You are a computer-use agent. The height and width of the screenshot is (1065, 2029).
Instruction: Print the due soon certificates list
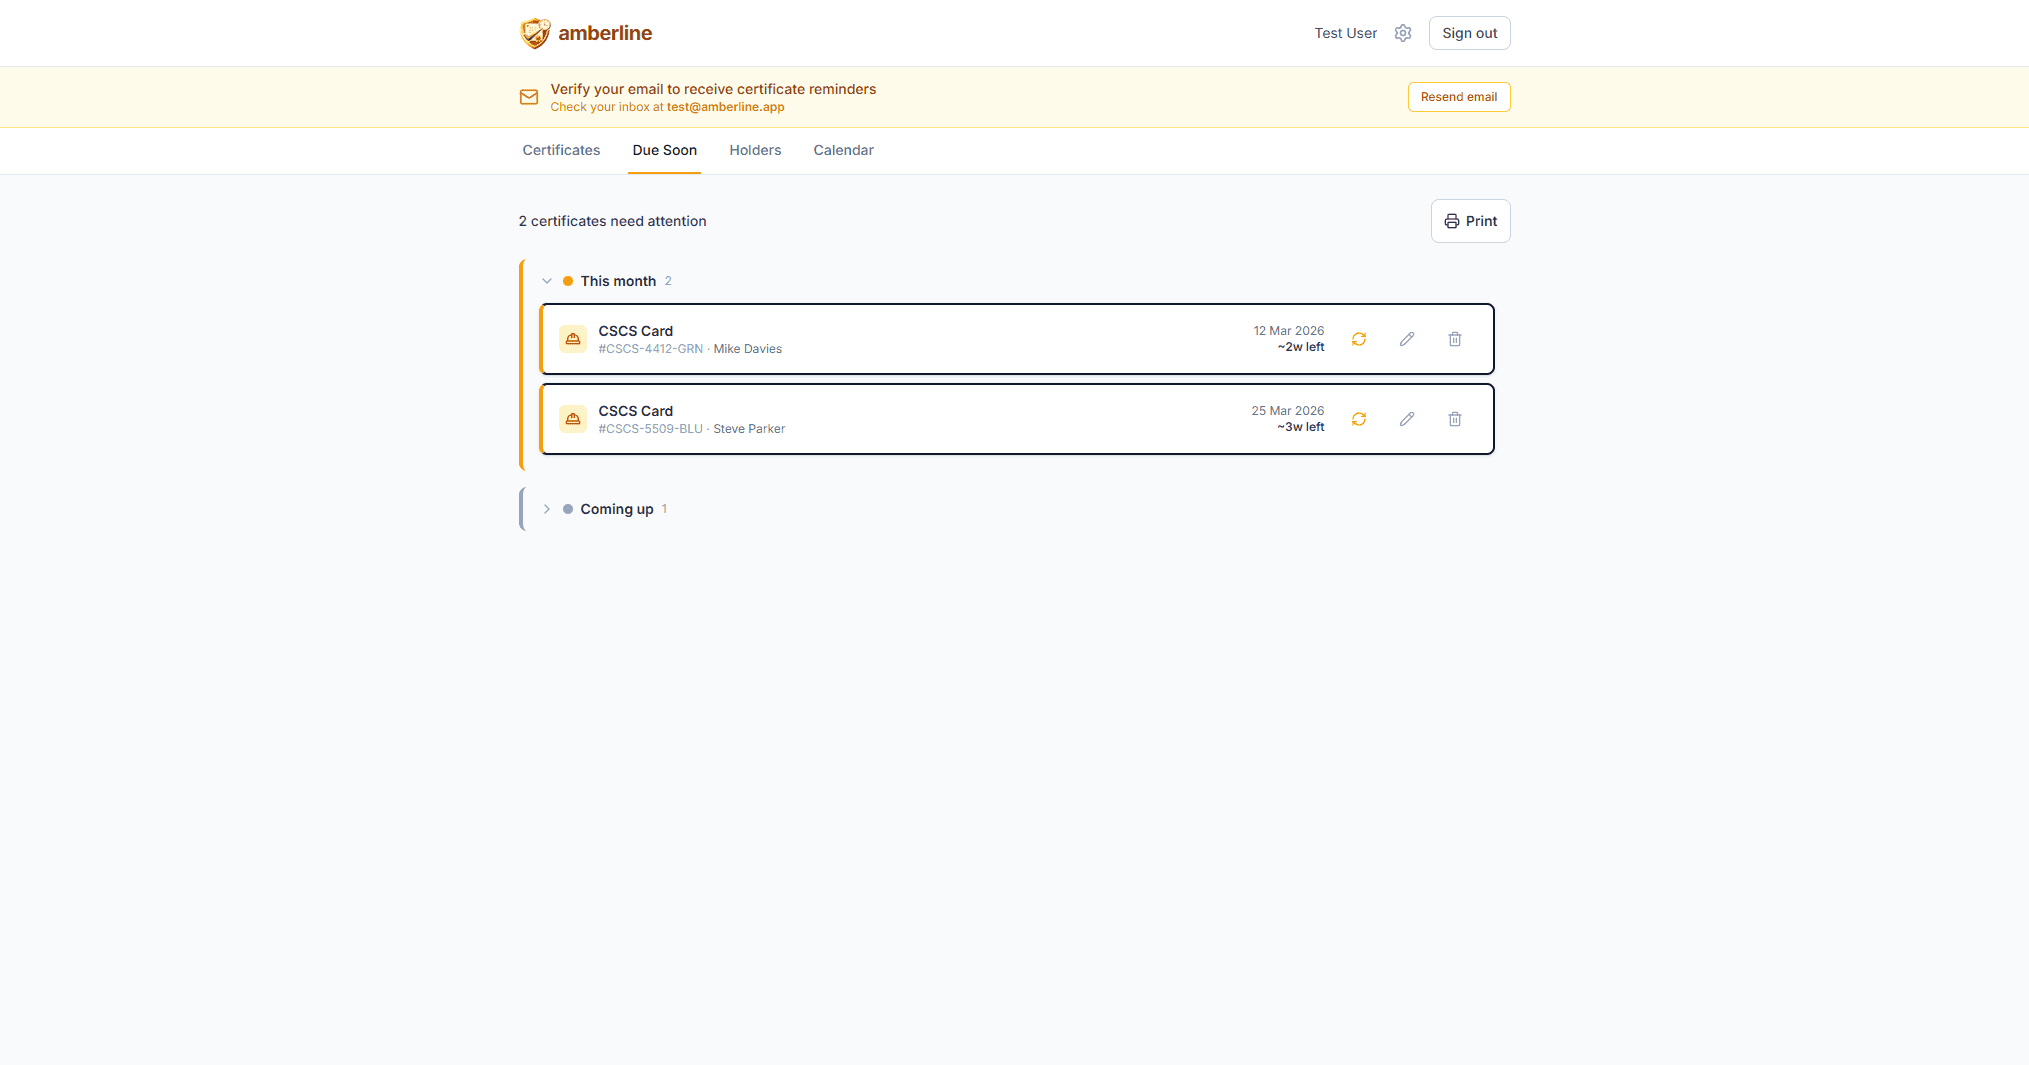tap(1470, 221)
